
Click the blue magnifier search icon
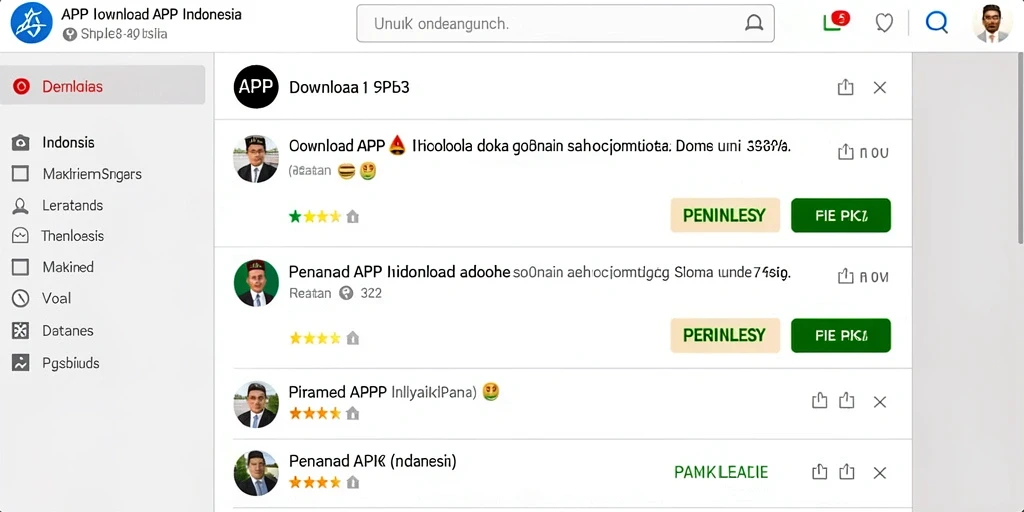click(936, 23)
